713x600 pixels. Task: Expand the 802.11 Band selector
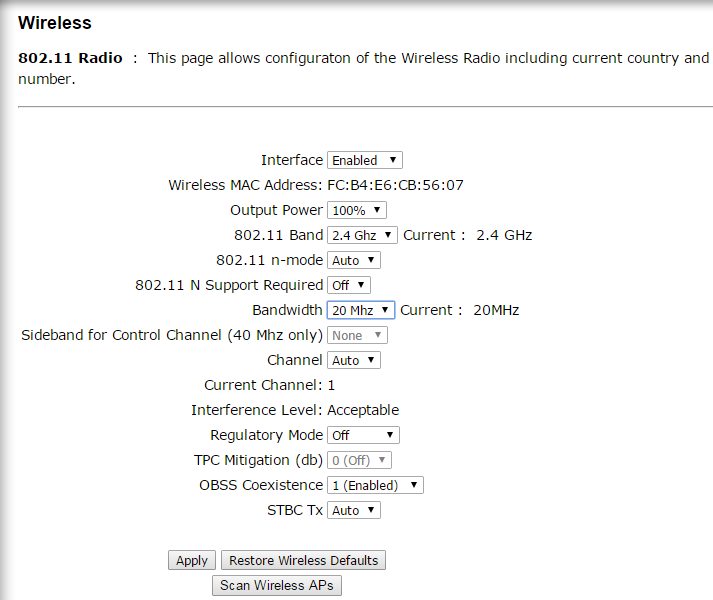click(x=362, y=235)
